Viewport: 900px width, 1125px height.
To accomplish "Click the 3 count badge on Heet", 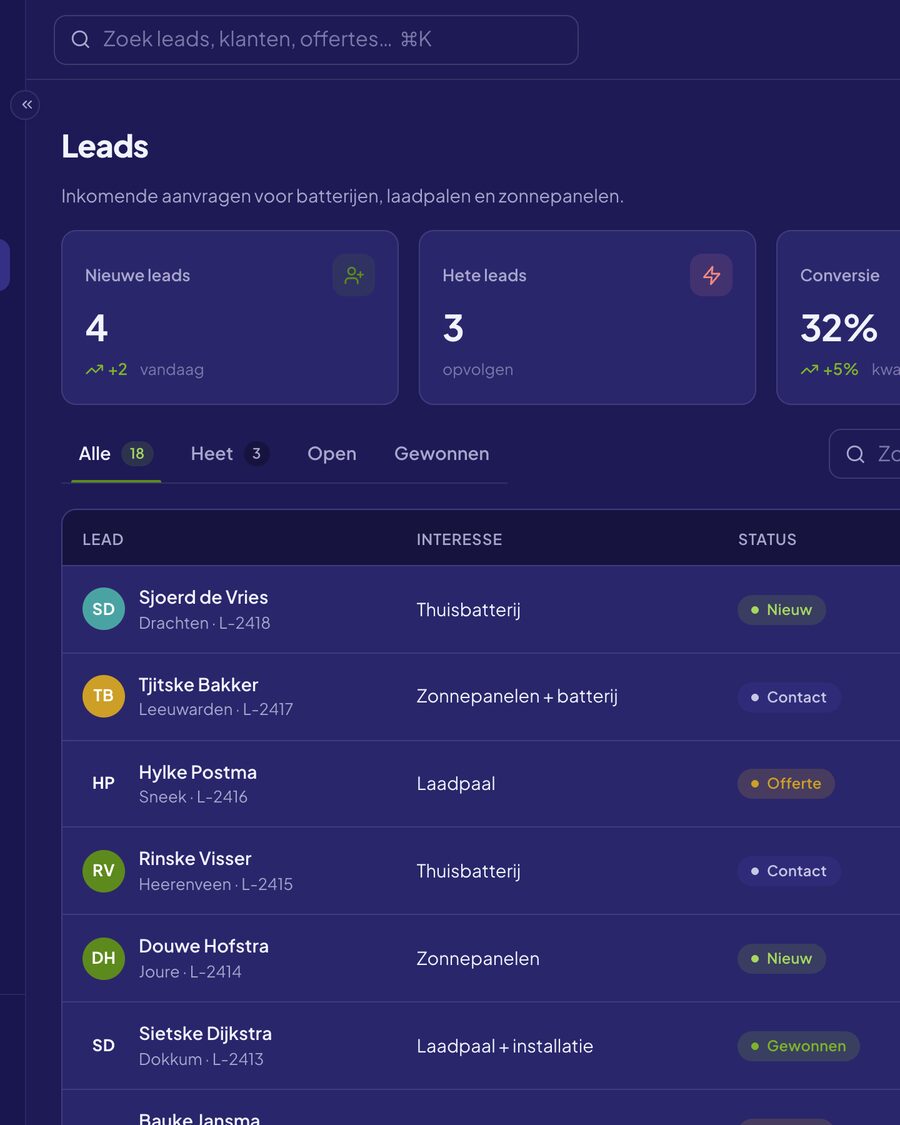I will coord(256,453).
